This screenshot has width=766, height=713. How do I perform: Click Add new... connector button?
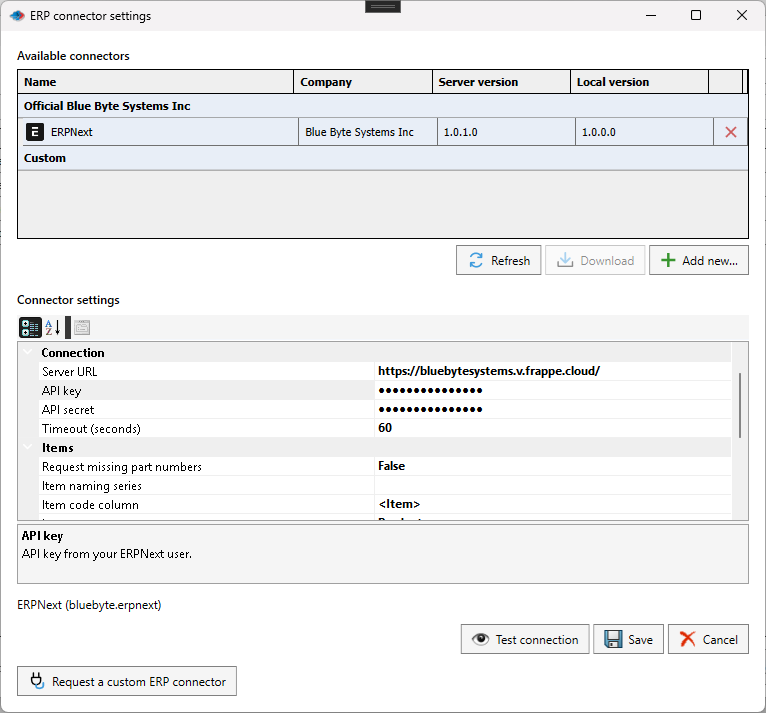coord(699,260)
